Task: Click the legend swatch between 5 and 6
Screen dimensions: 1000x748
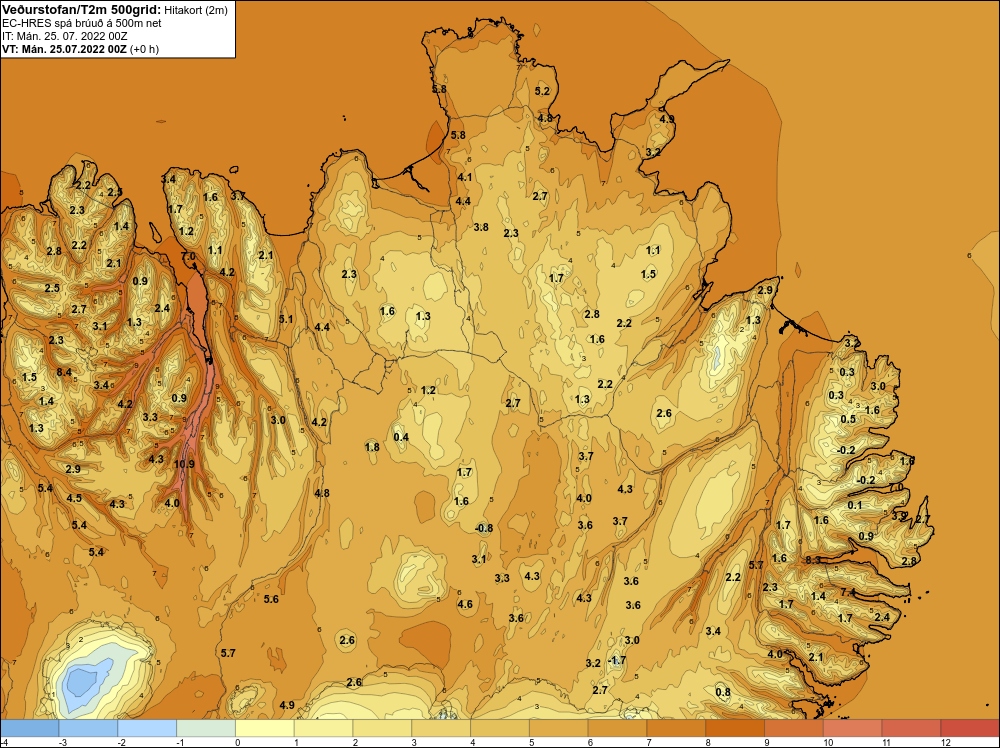Action: 558,728
